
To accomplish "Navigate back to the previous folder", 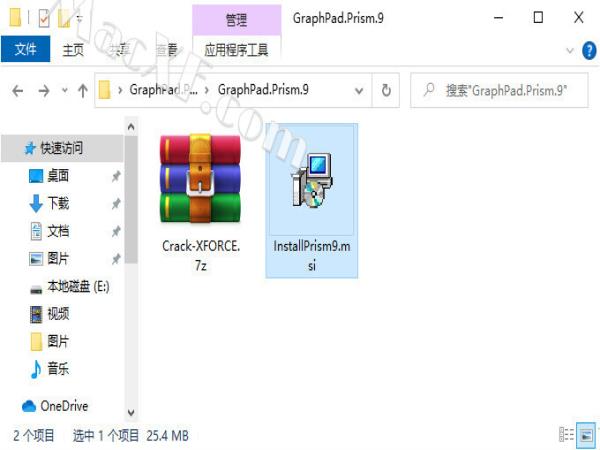I will click(18, 91).
